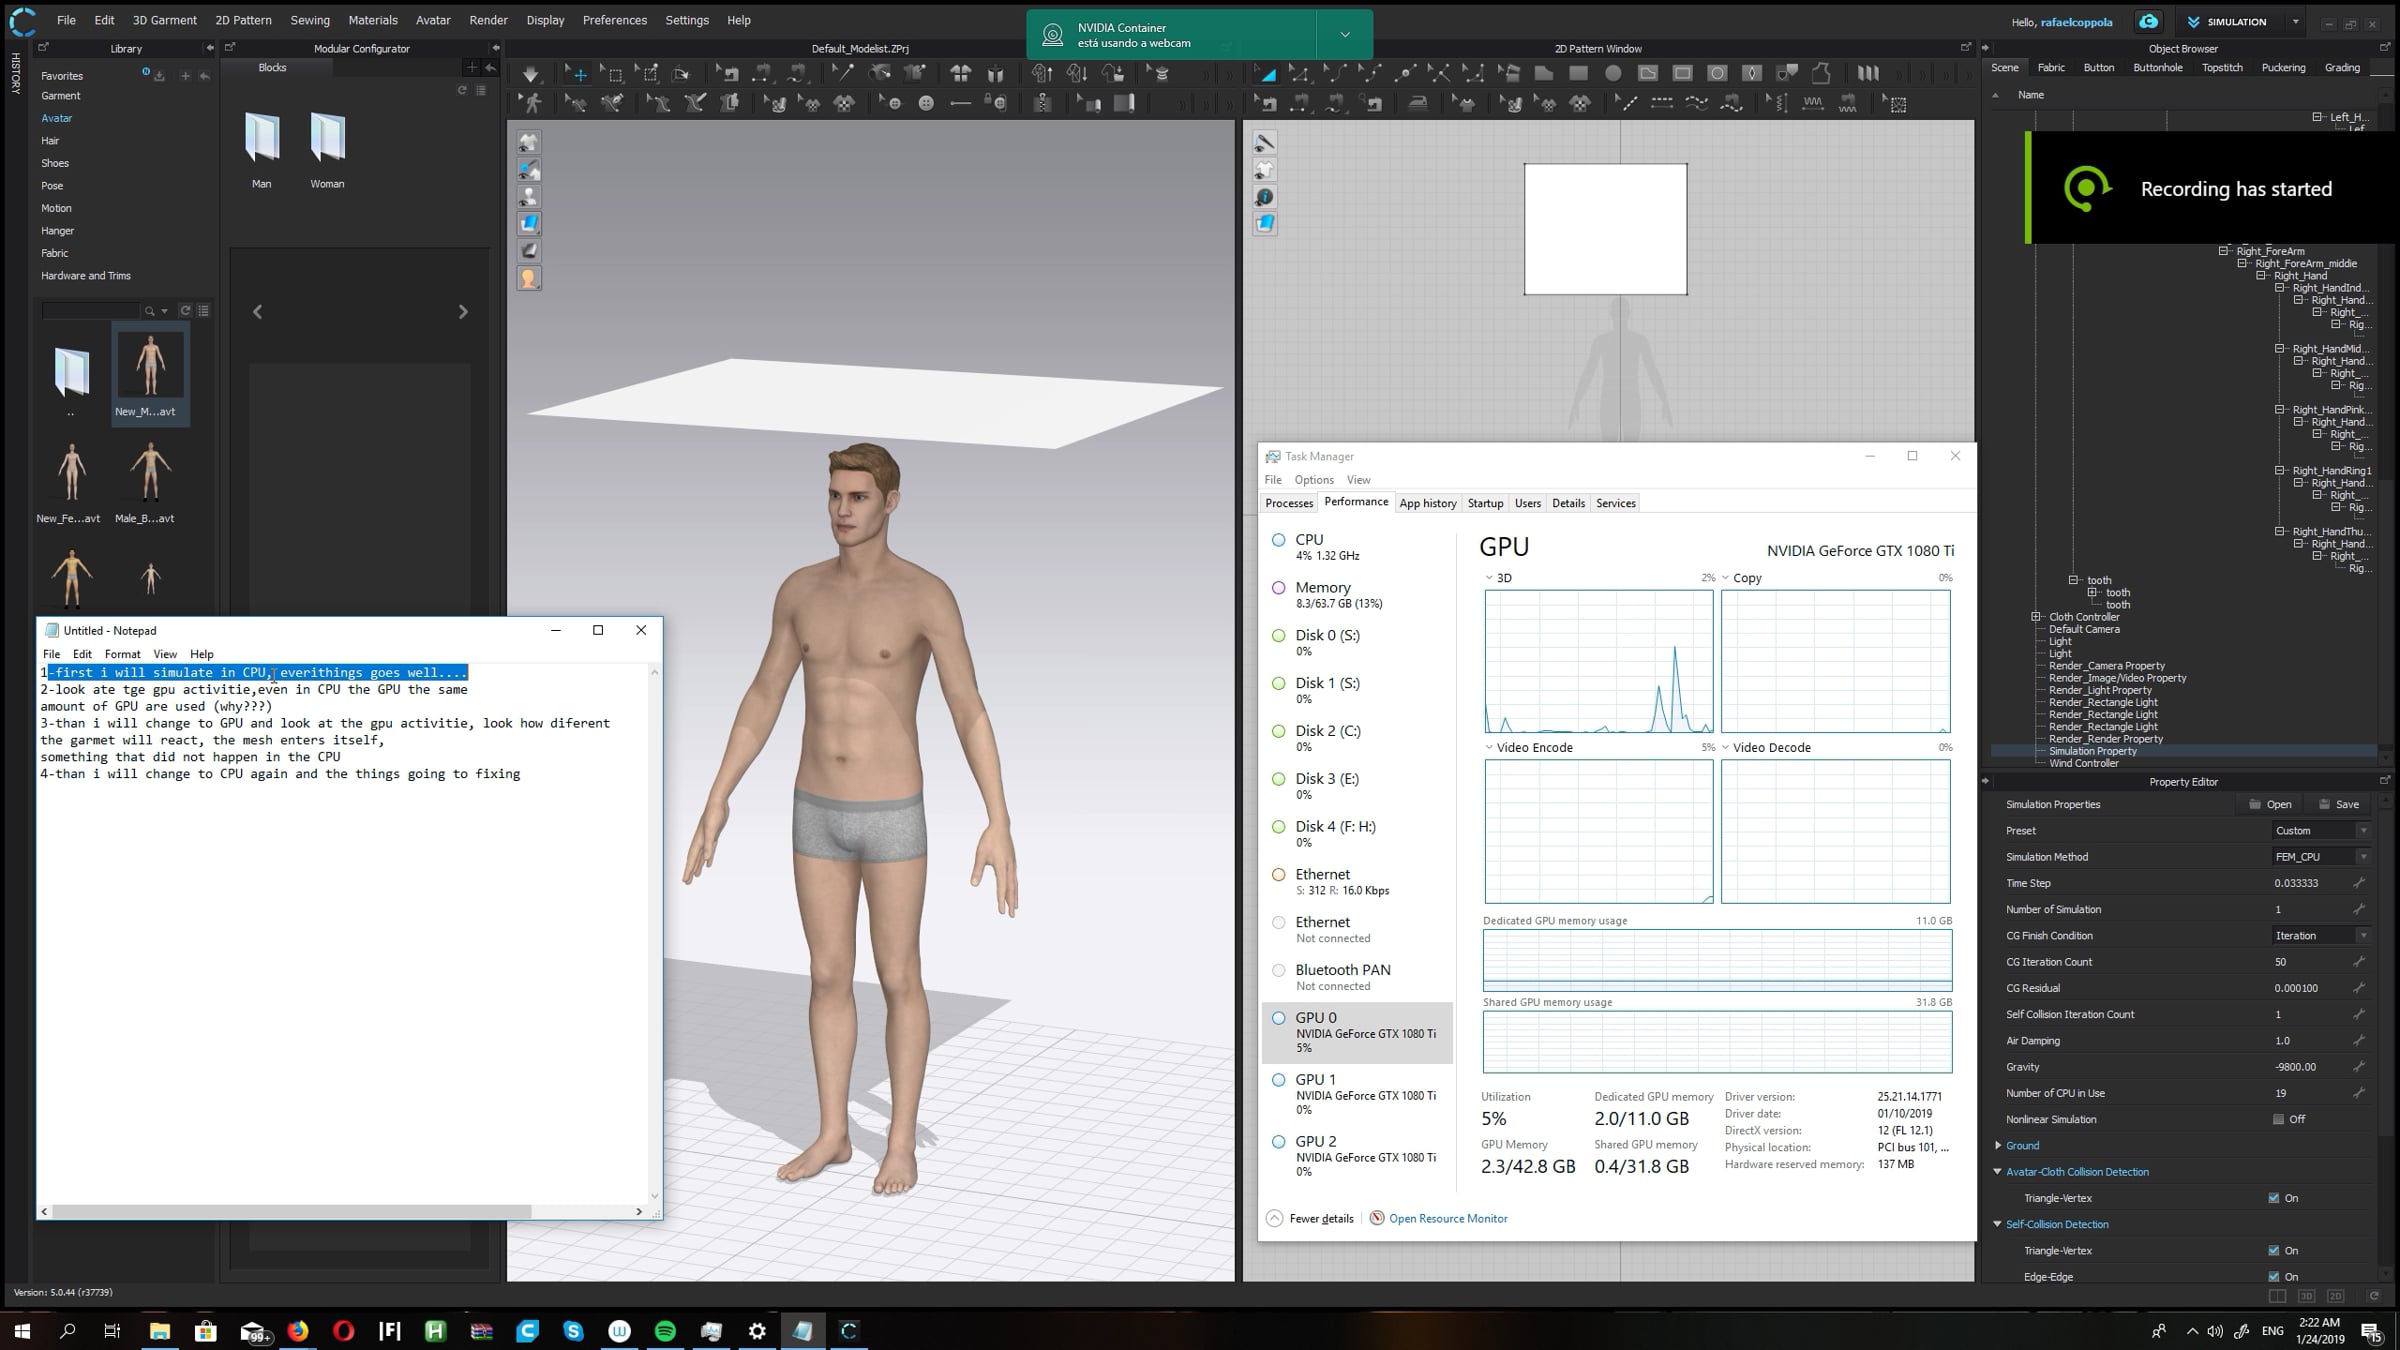Select GPU 1 in the Task Manager sidebar
The height and width of the screenshot is (1350, 2400).
coord(1357,1093)
